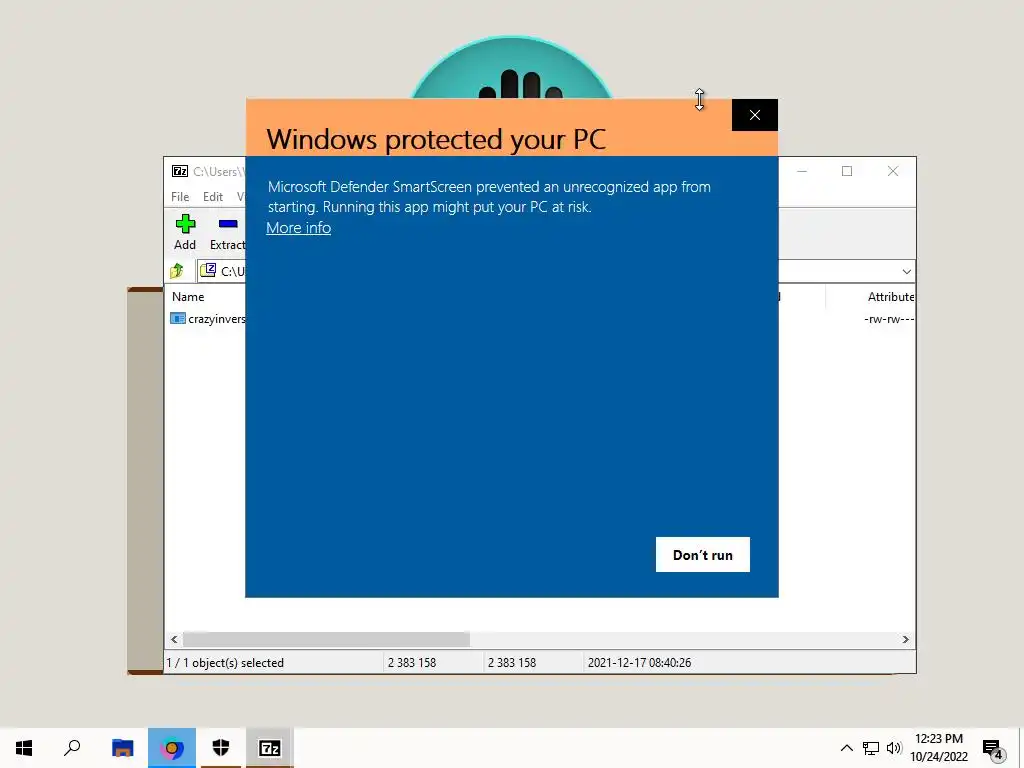The width and height of the screenshot is (1024, 768).
Task: Click the -rw-rw--- attribute value
Action: (x=889, y=319)
